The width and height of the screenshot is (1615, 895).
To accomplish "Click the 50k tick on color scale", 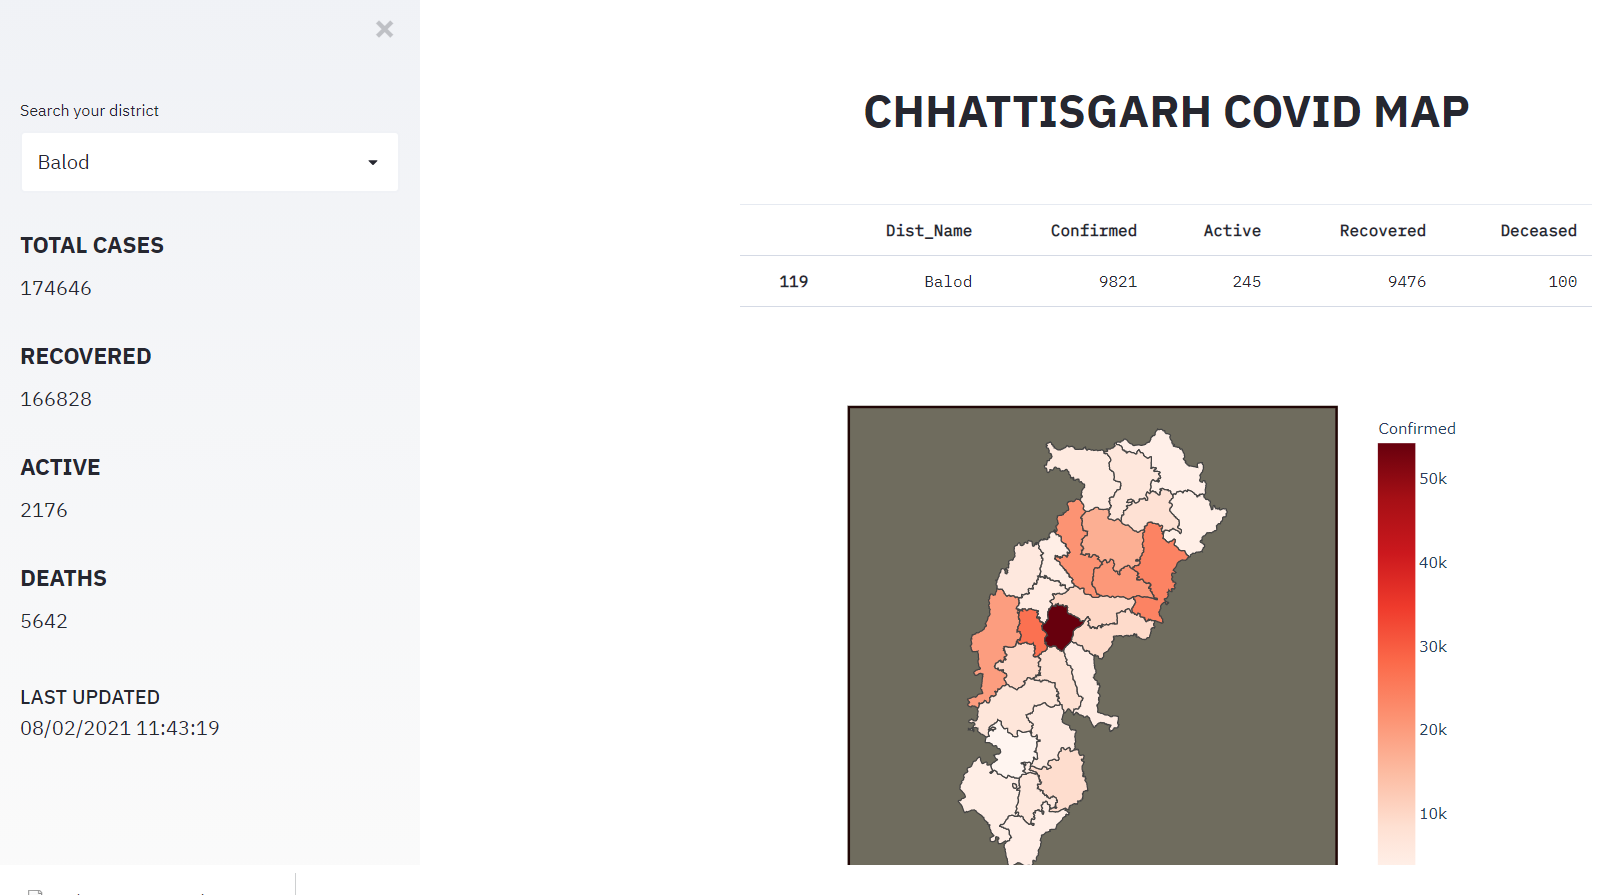I will [1433, 479].
